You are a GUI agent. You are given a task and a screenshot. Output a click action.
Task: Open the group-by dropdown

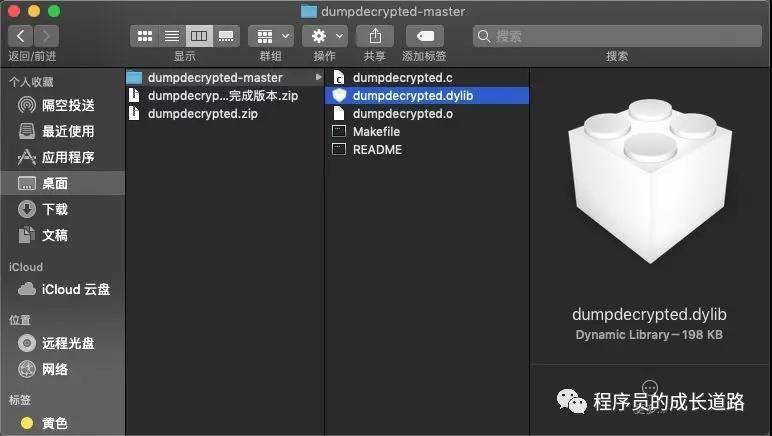click(271, 36)
